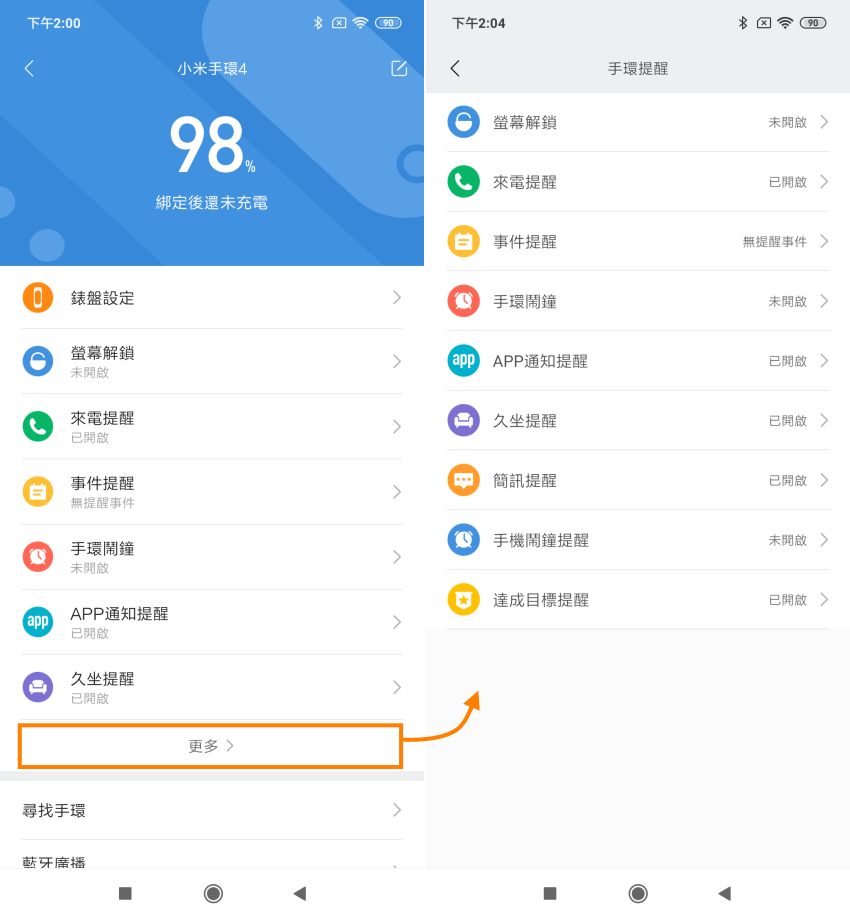Tap yellow 事件提醒 calendar icon in left screen
Screen dimensions: 850x919
(38, 491)
